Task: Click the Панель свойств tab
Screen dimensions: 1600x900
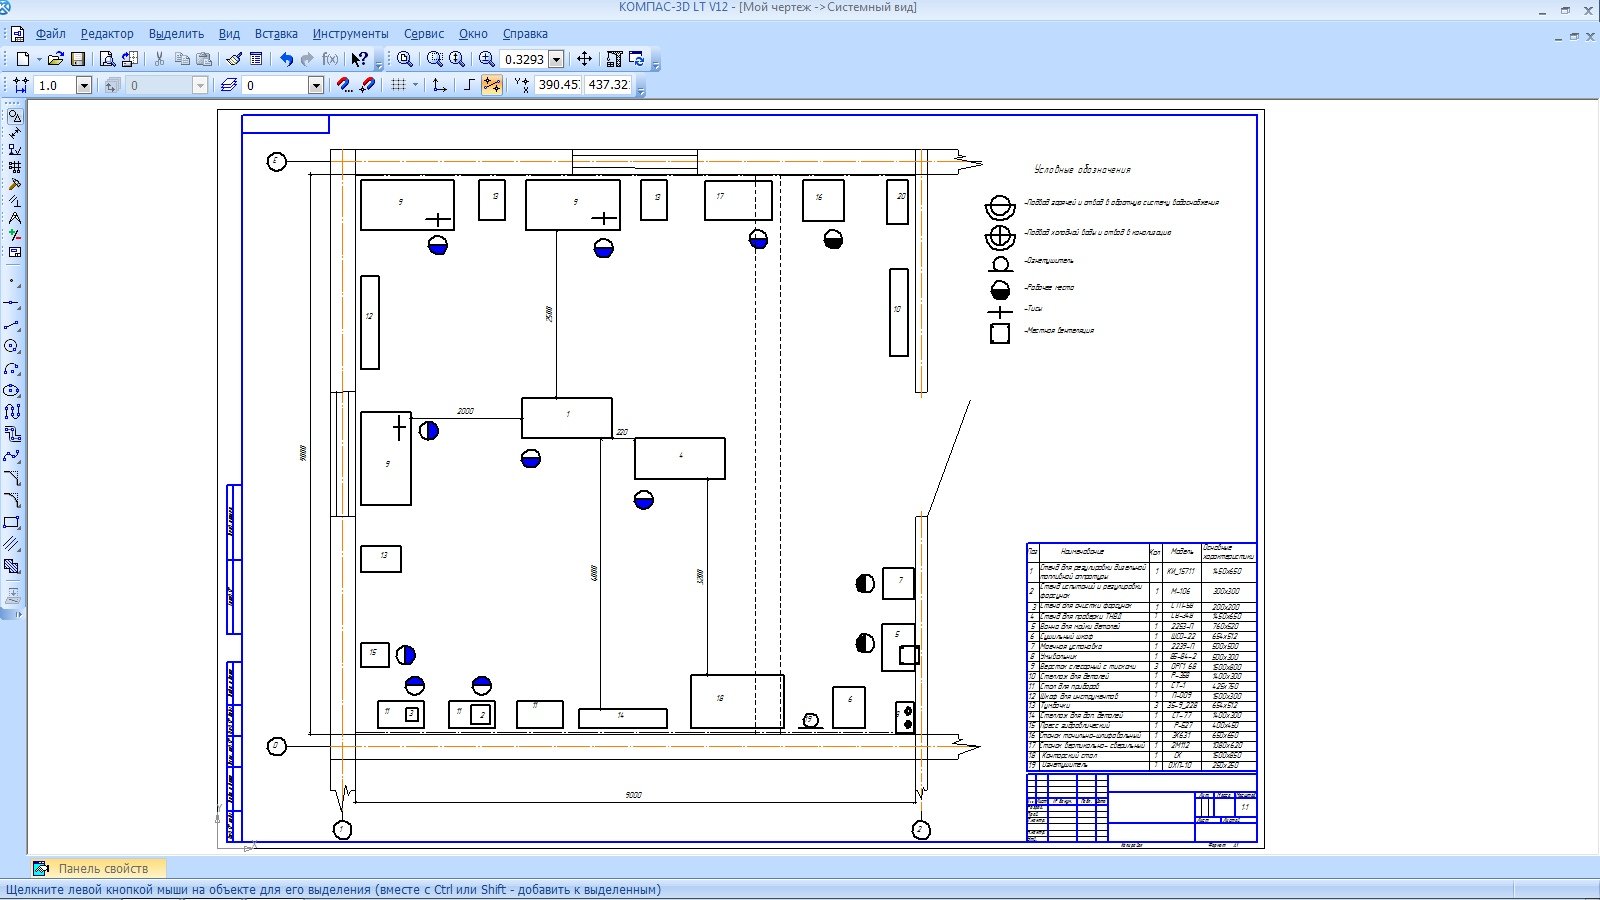Action: coord(102,868)
